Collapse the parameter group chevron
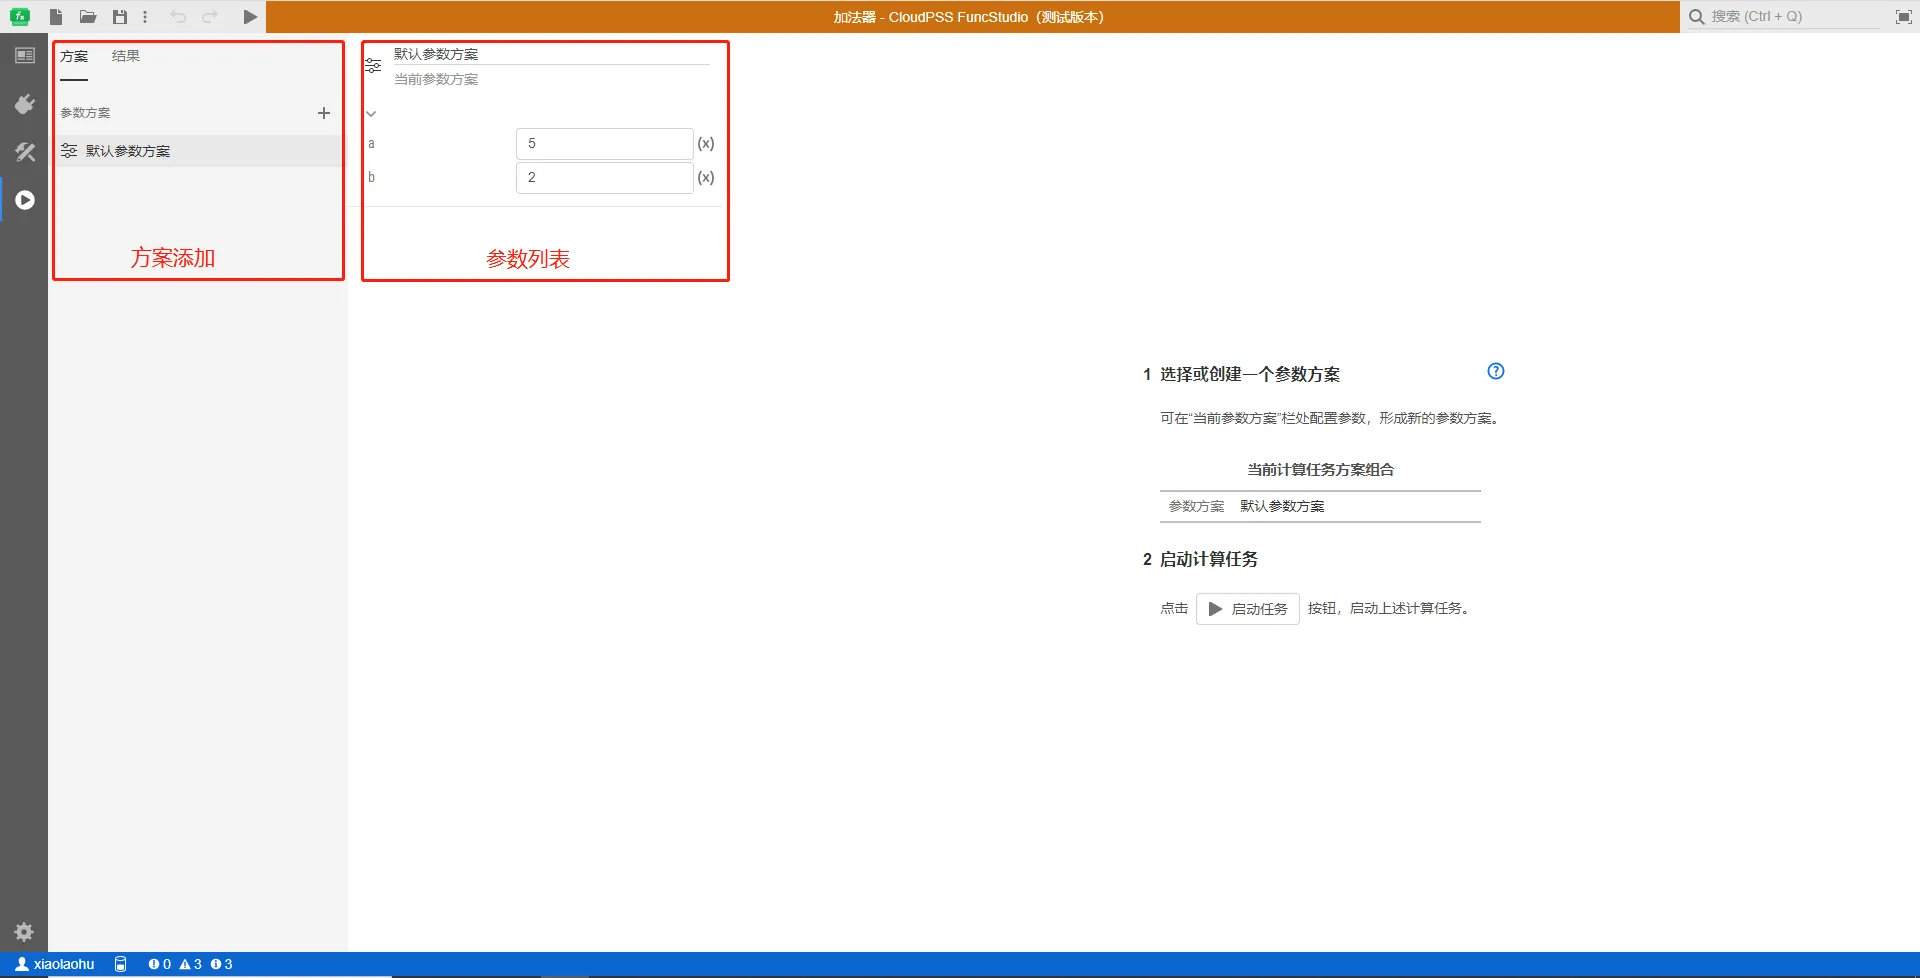This screenshot has height=978, width=1920. pos(371,113)
